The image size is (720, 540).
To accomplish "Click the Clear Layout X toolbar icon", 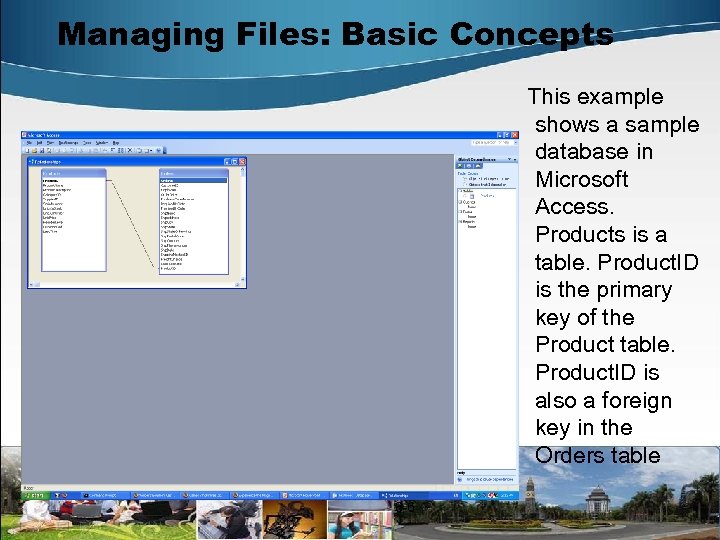I will 130,150.
